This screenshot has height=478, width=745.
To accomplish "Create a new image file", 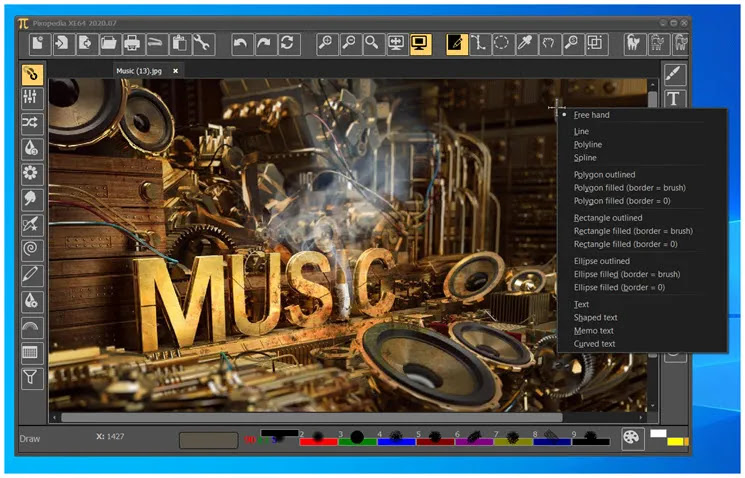I will (40, 44).
